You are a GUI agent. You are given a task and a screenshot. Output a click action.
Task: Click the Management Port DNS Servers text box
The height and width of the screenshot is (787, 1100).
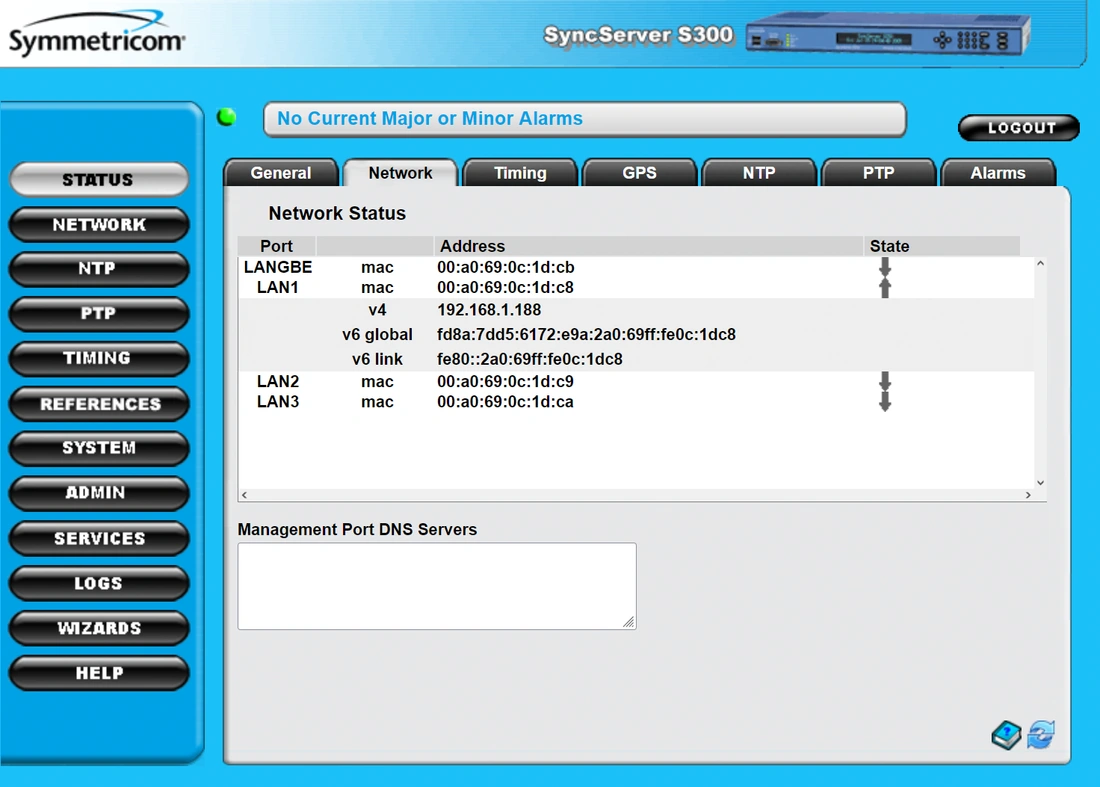(436, 586)
